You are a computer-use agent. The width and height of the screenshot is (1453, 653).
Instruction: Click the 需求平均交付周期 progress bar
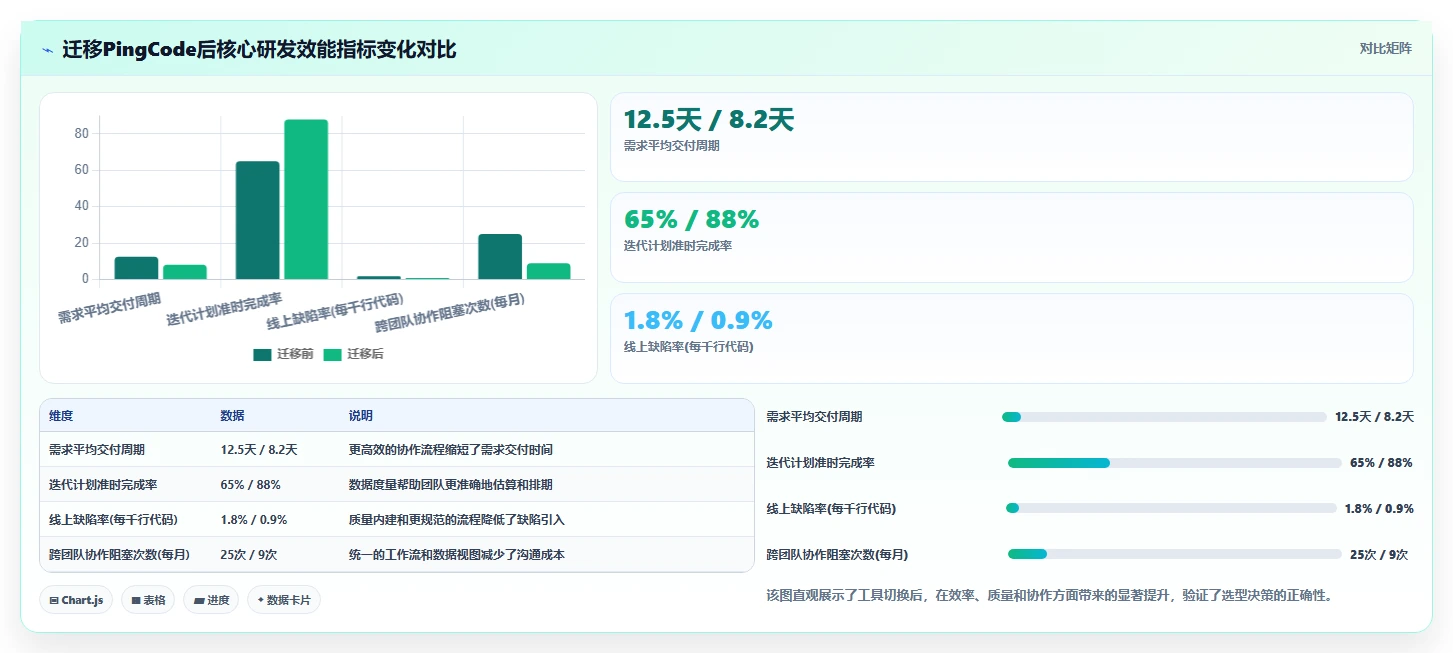[1164, 417]
